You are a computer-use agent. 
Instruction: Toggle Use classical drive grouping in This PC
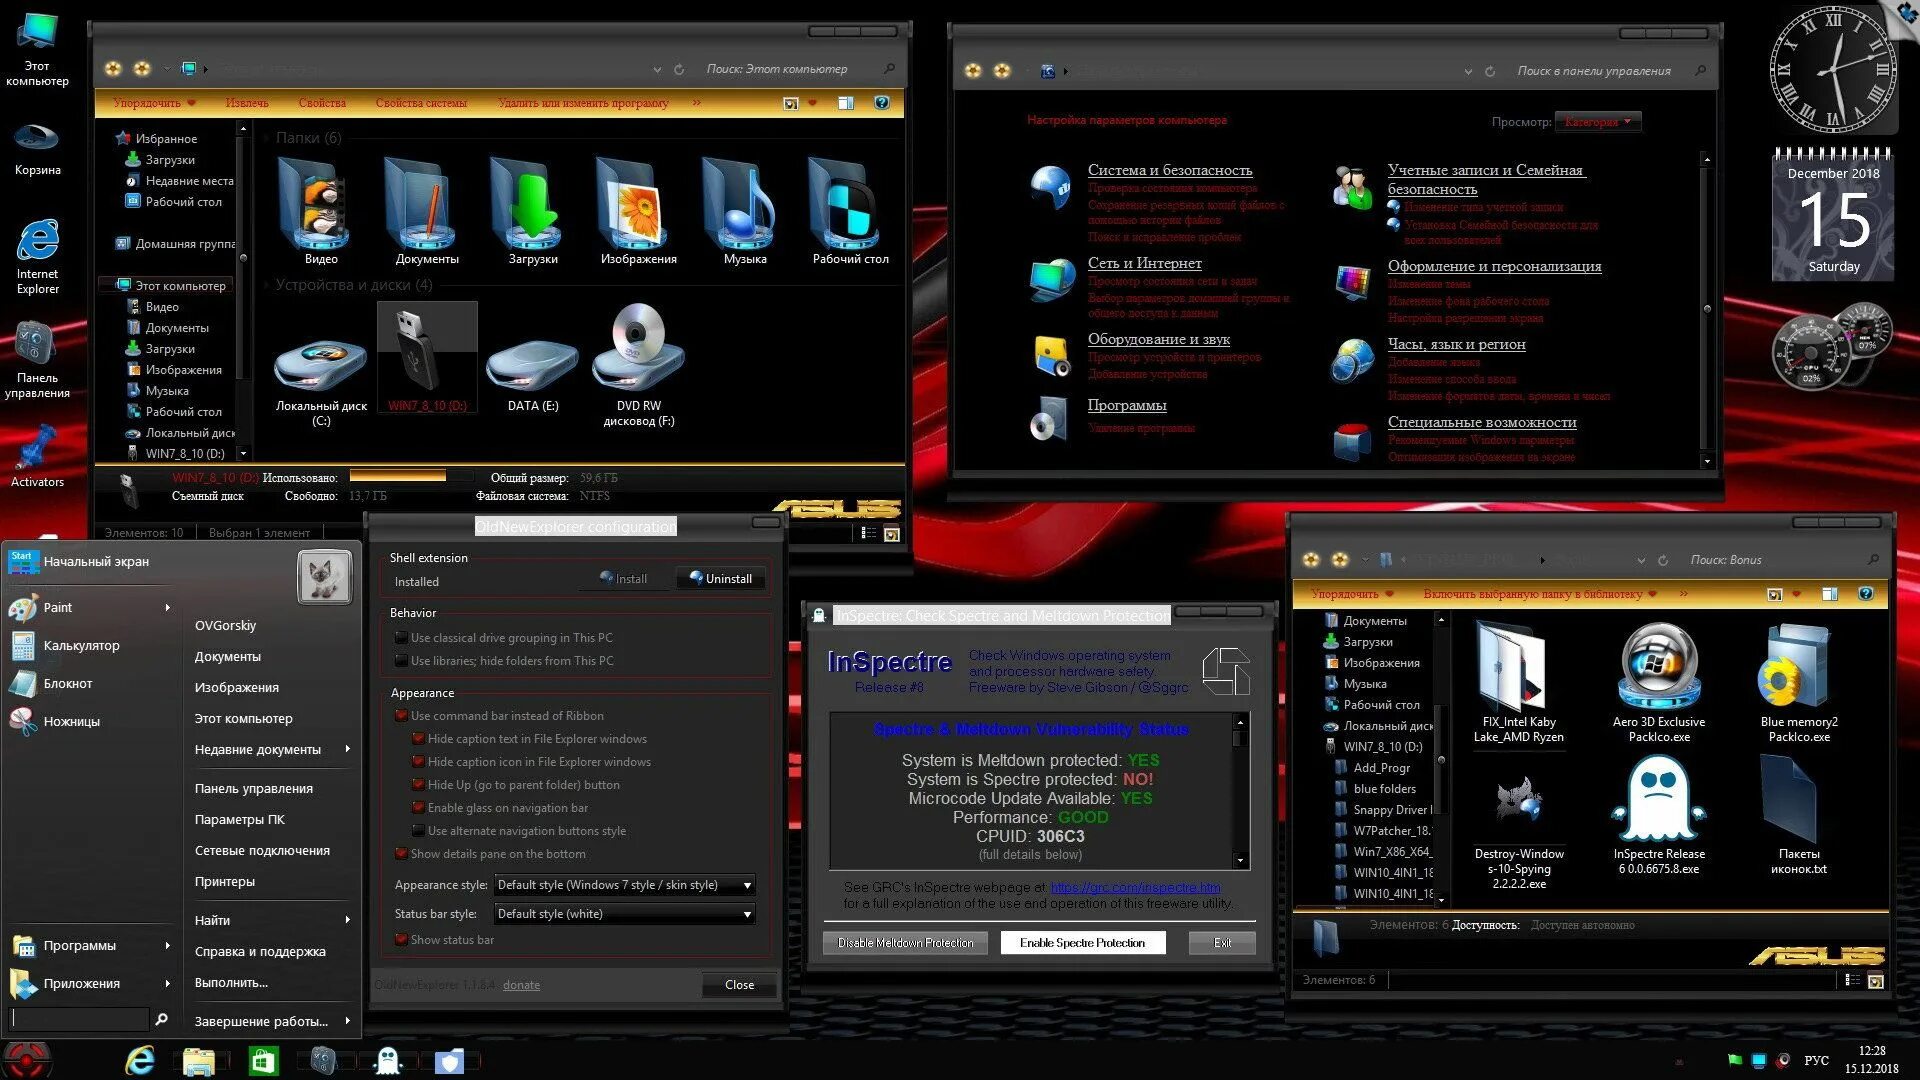click(401, 637)
